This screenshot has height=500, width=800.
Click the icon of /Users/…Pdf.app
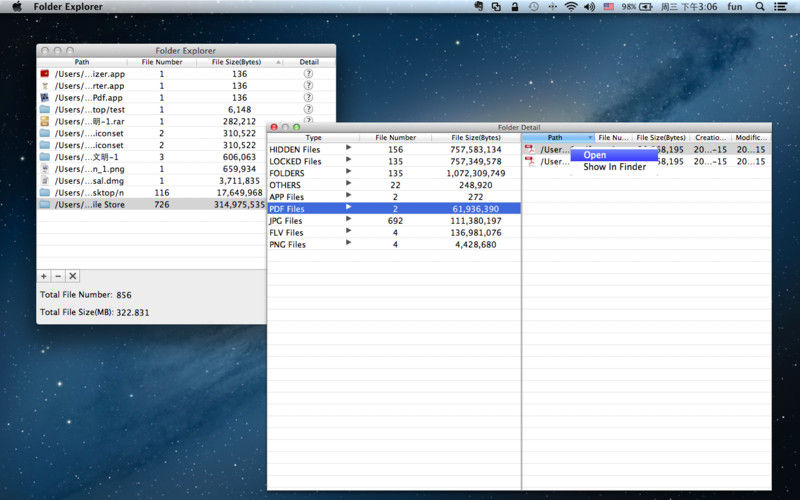pyautogui.click(x=45, y=97)
